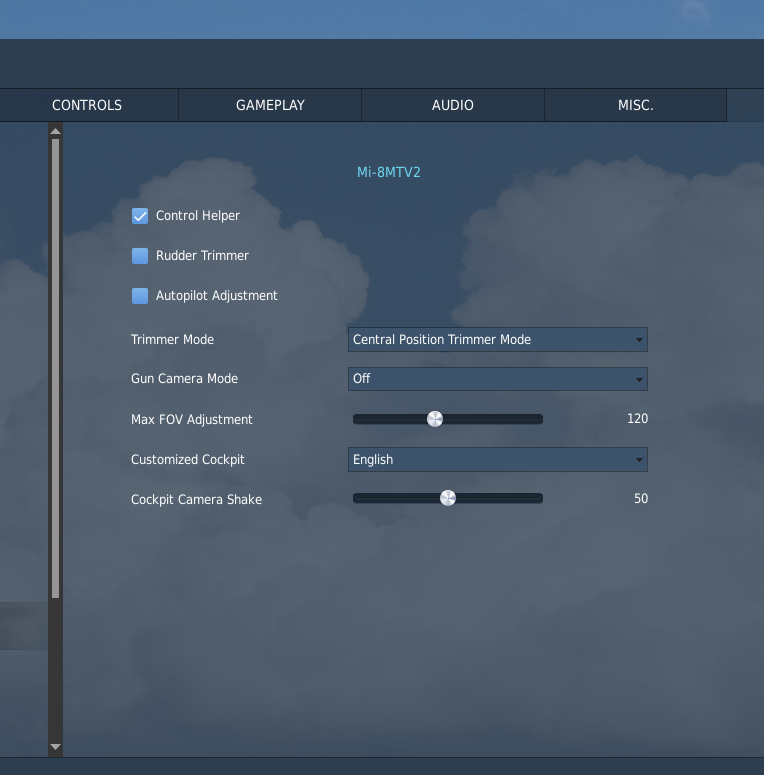Select the MISC. tab
Image resolution: width=764 pixels, height=775 pixels.
click(x=636, y=105)
